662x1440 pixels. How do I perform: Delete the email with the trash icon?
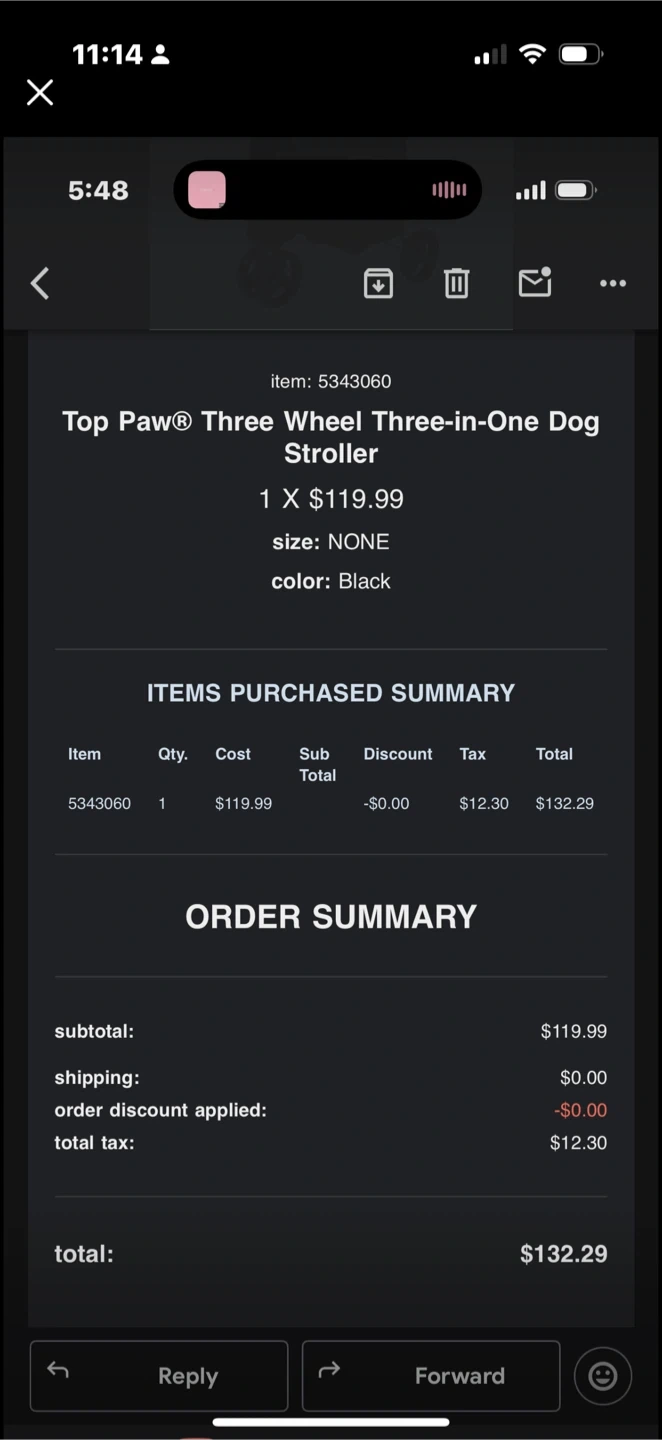coord(456,284)
